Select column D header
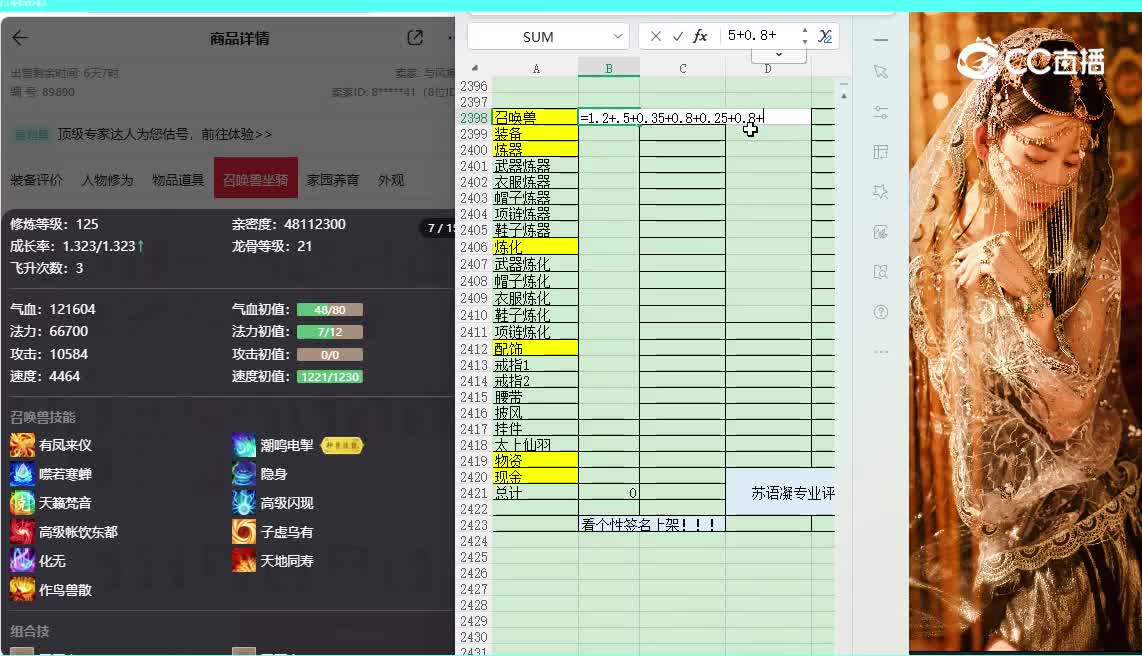 point(768,68)
